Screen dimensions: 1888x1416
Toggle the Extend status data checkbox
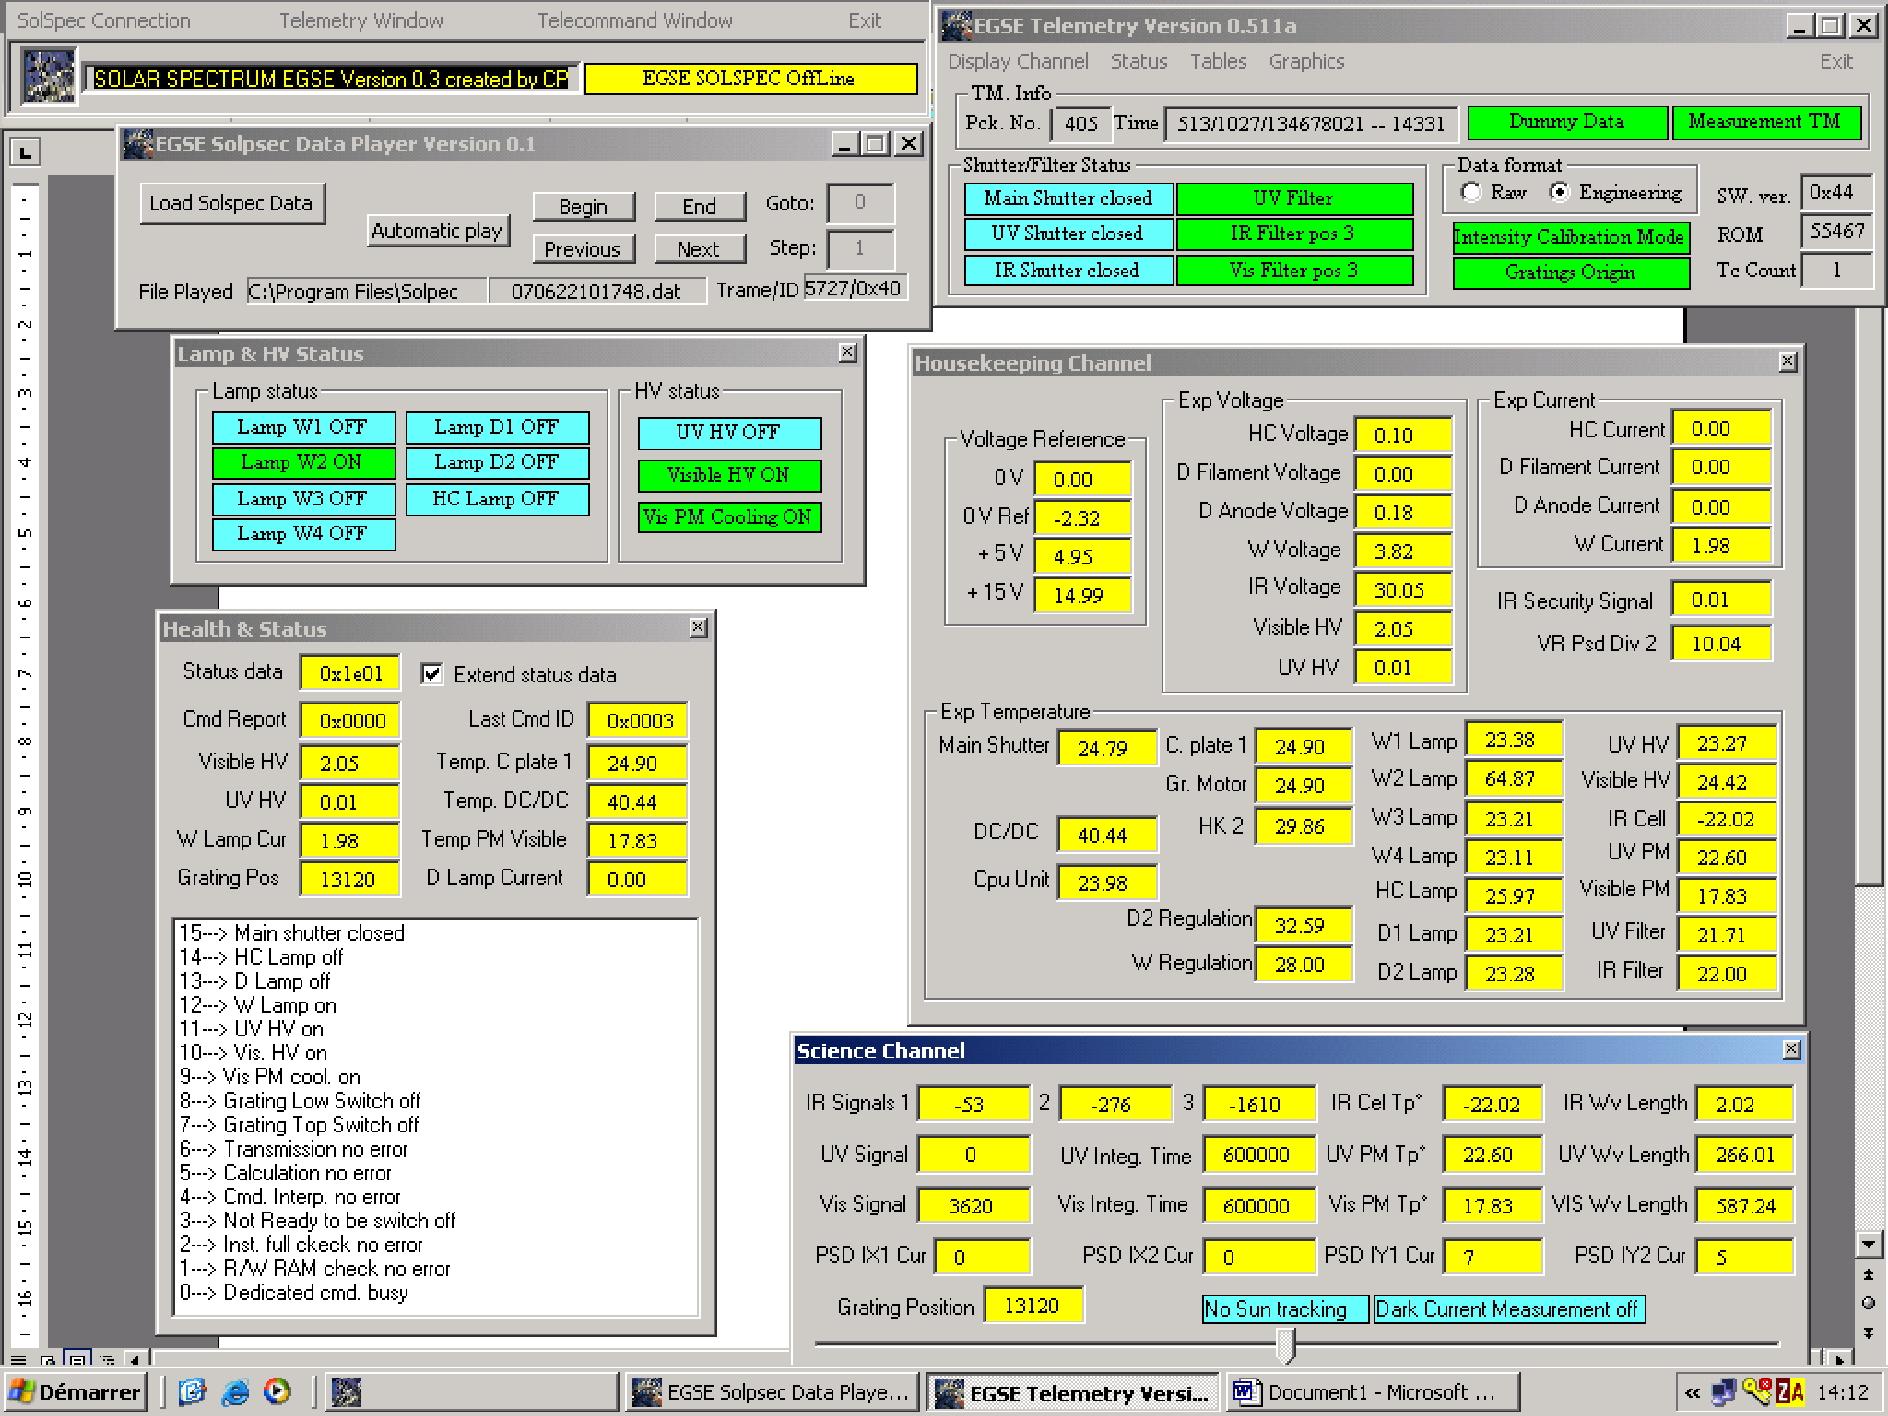pos(432,674)
